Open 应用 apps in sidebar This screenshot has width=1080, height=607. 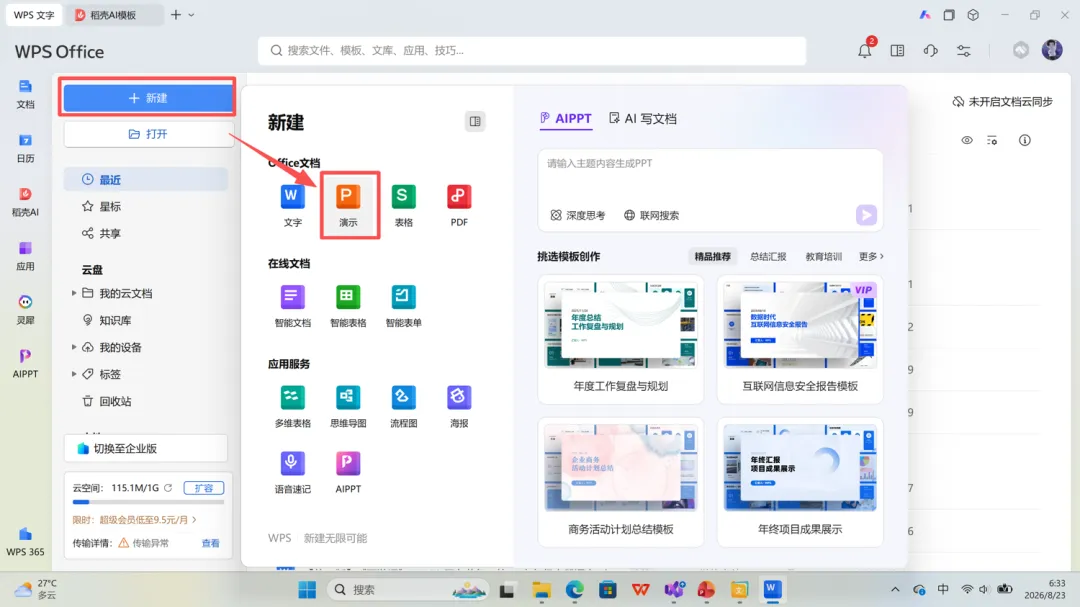[25, 256]
